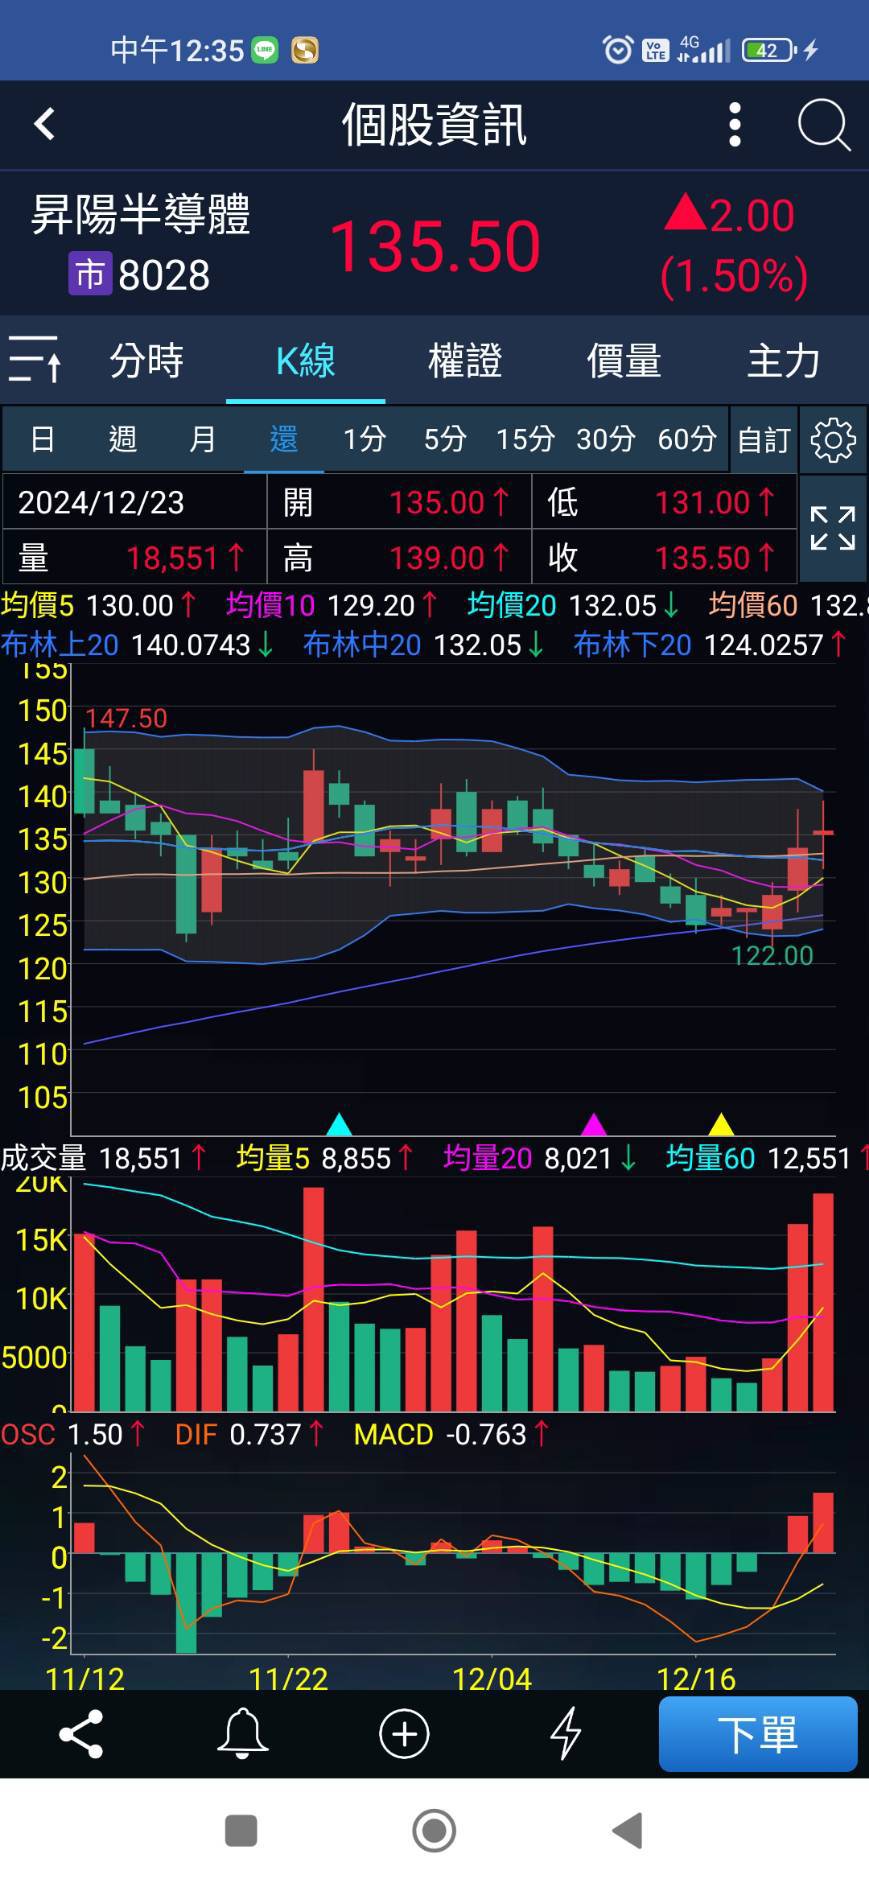Tap the cyan triangle chart marker
The height and width of the screenshot is (1883, 869).
tap(339, 1124)
